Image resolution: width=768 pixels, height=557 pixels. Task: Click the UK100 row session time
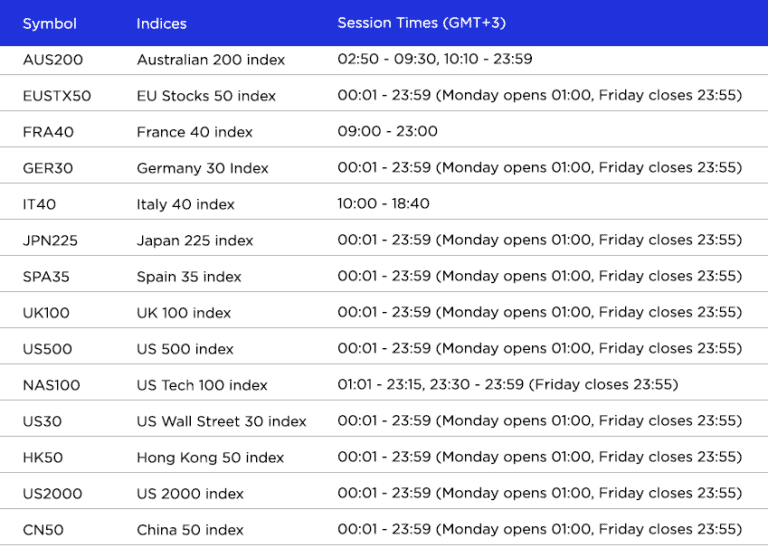(539, 312)
